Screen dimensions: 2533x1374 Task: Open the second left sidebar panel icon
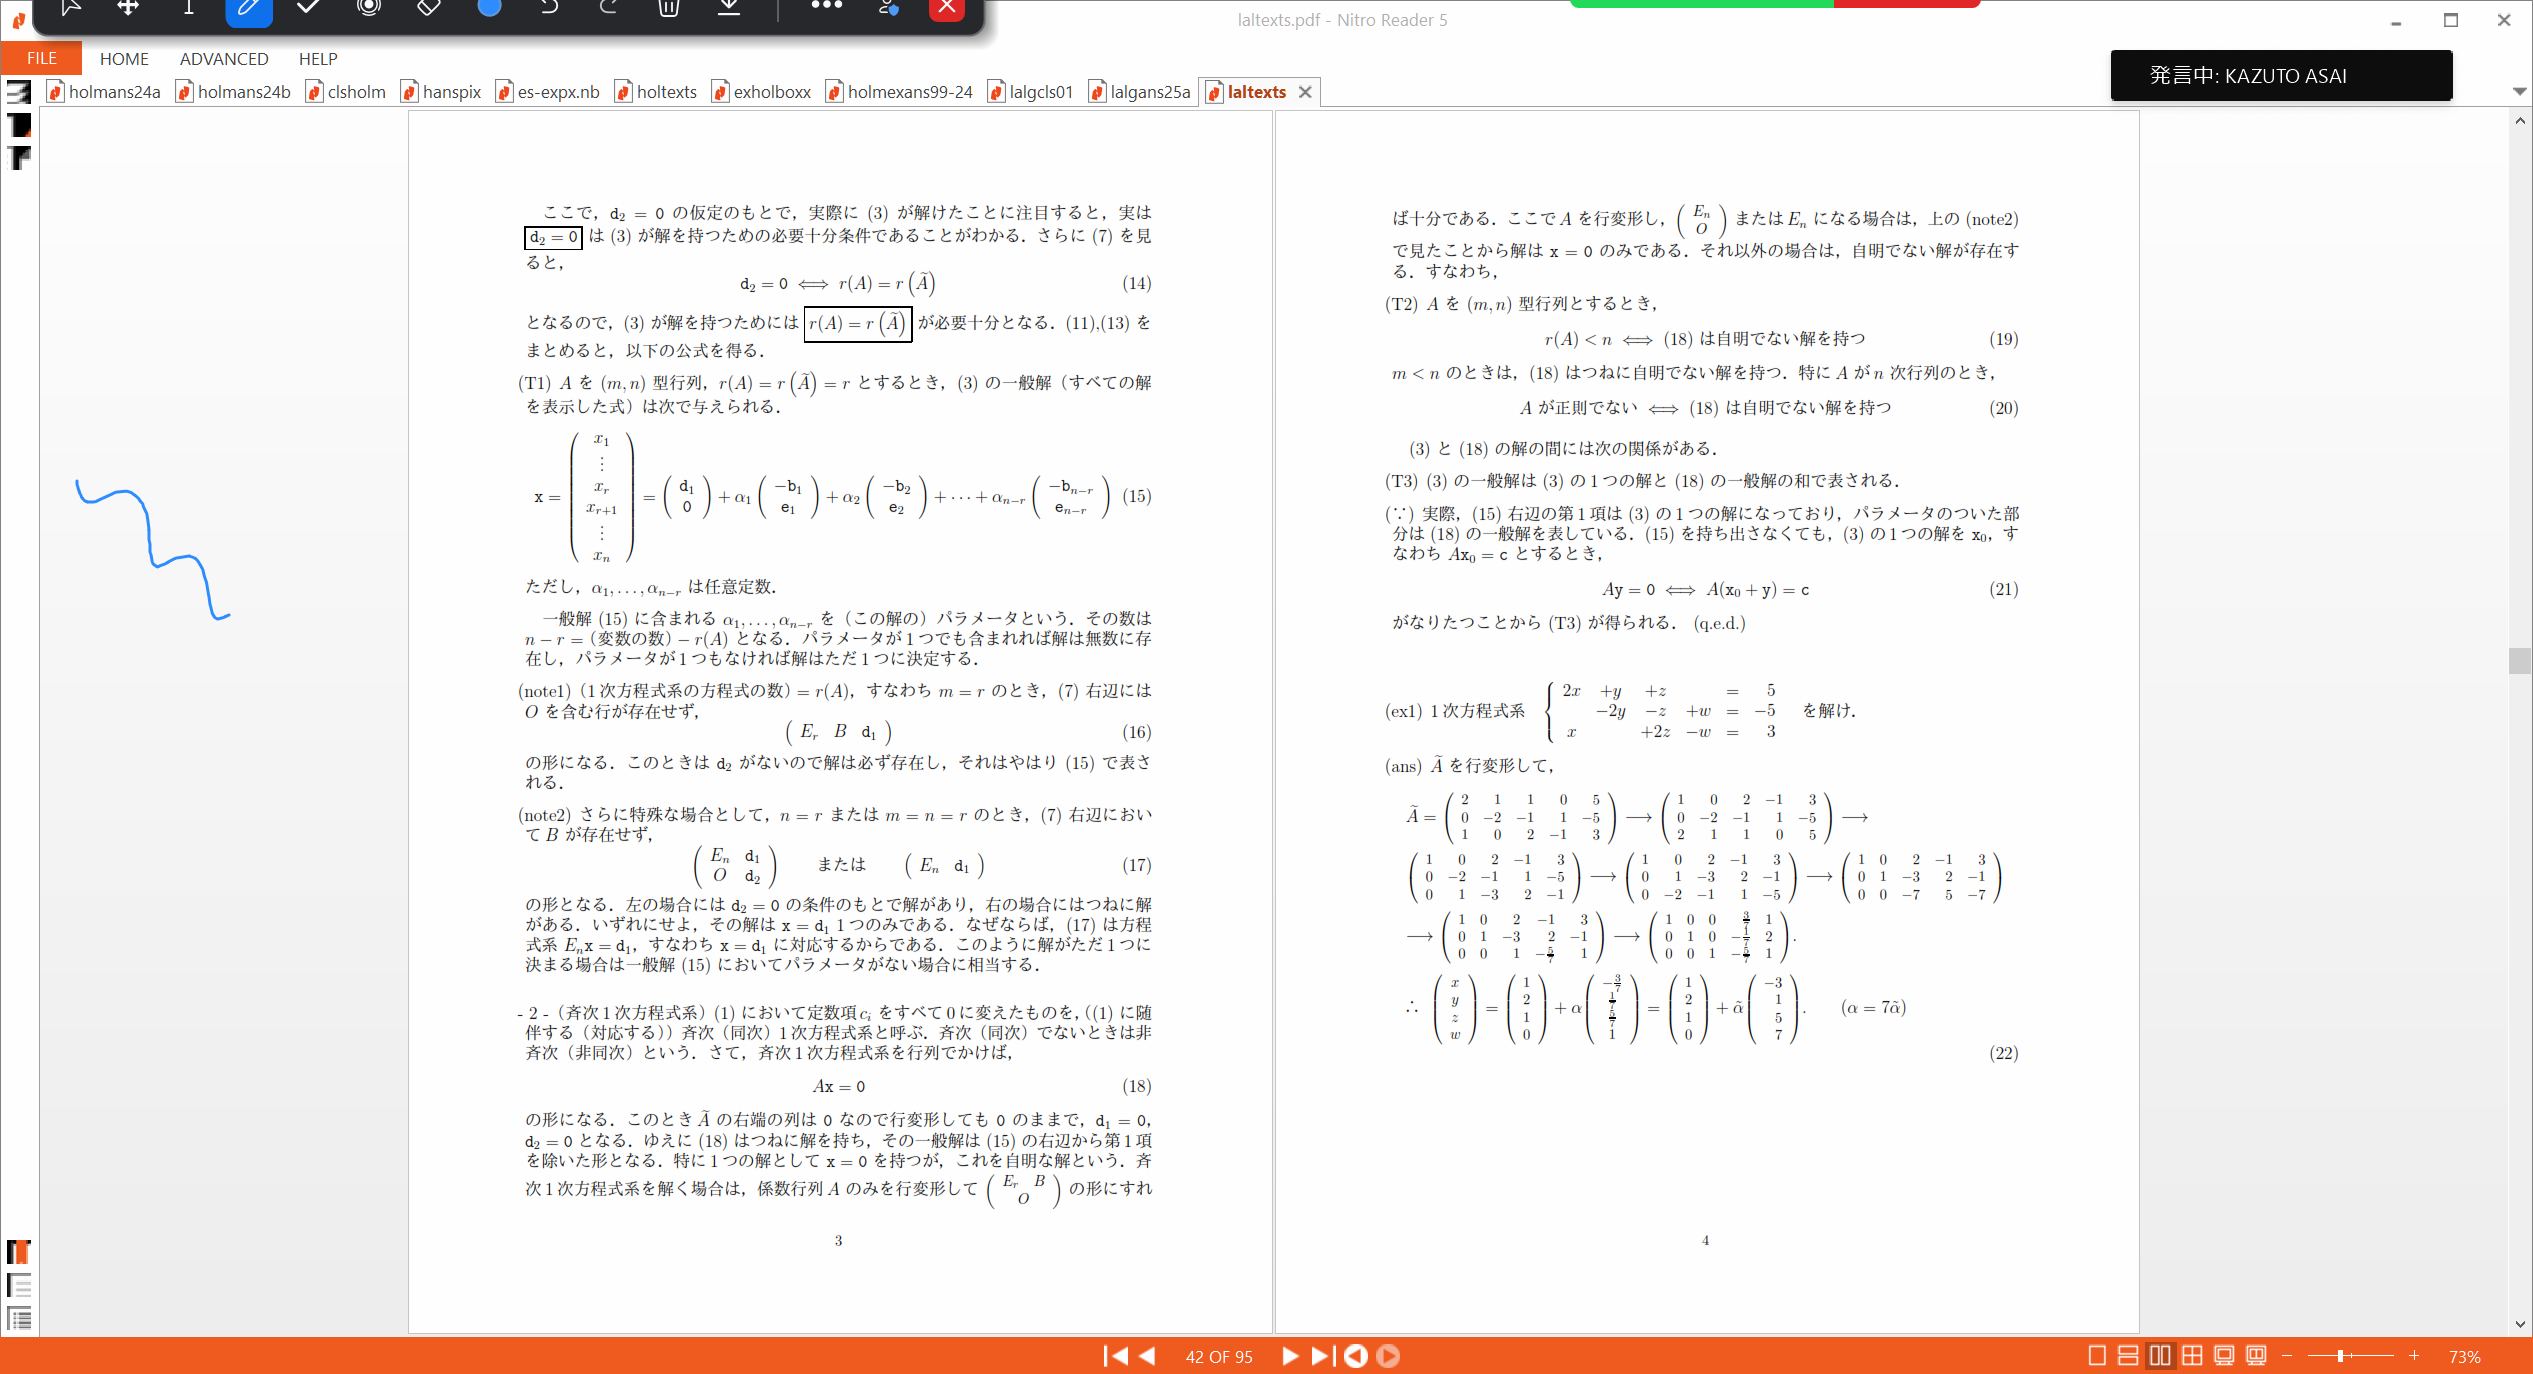(x=19, y=125)
